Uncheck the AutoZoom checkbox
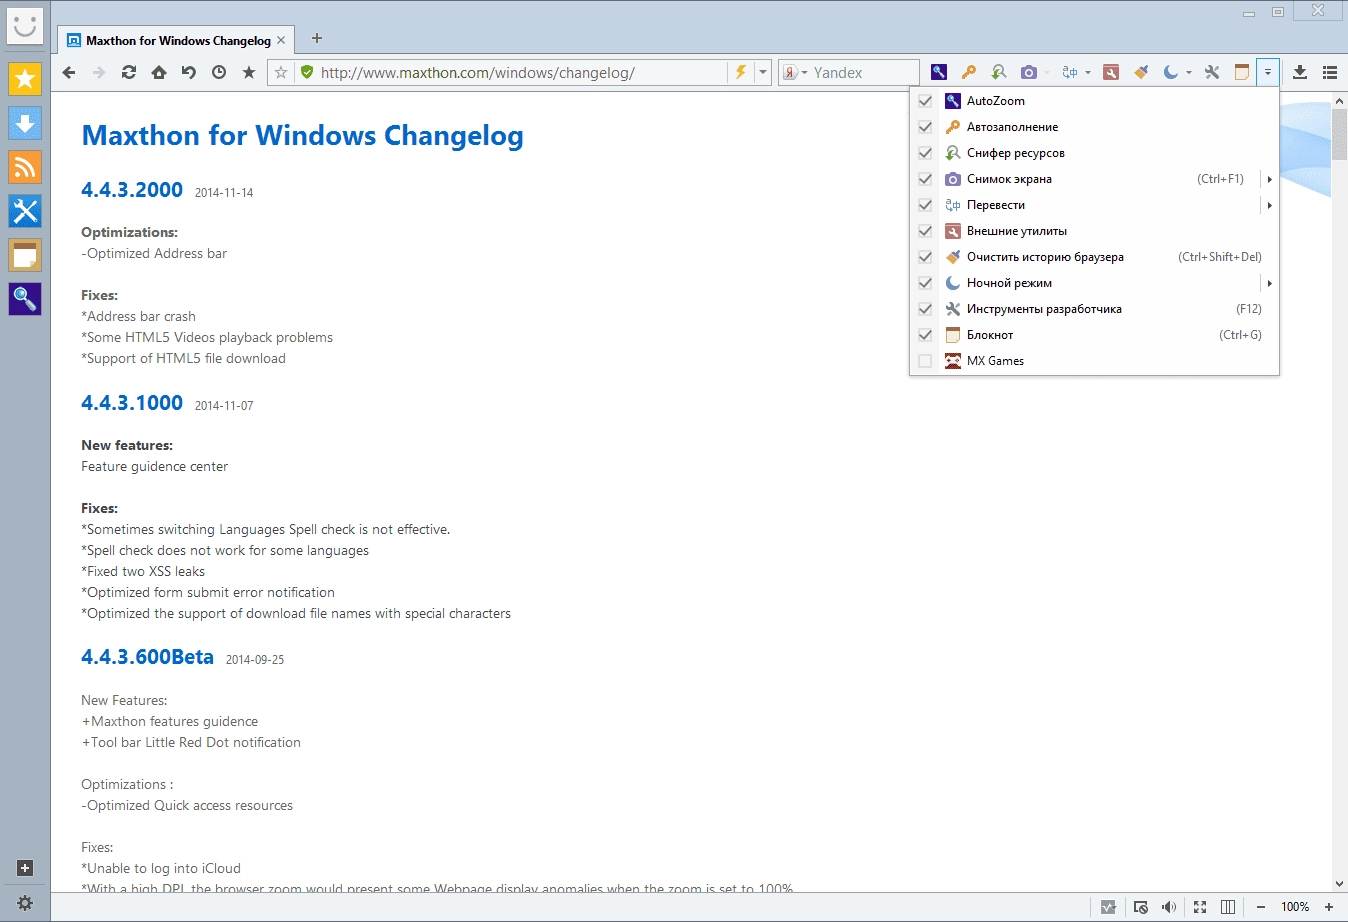1348x922 pixels. 925,101
